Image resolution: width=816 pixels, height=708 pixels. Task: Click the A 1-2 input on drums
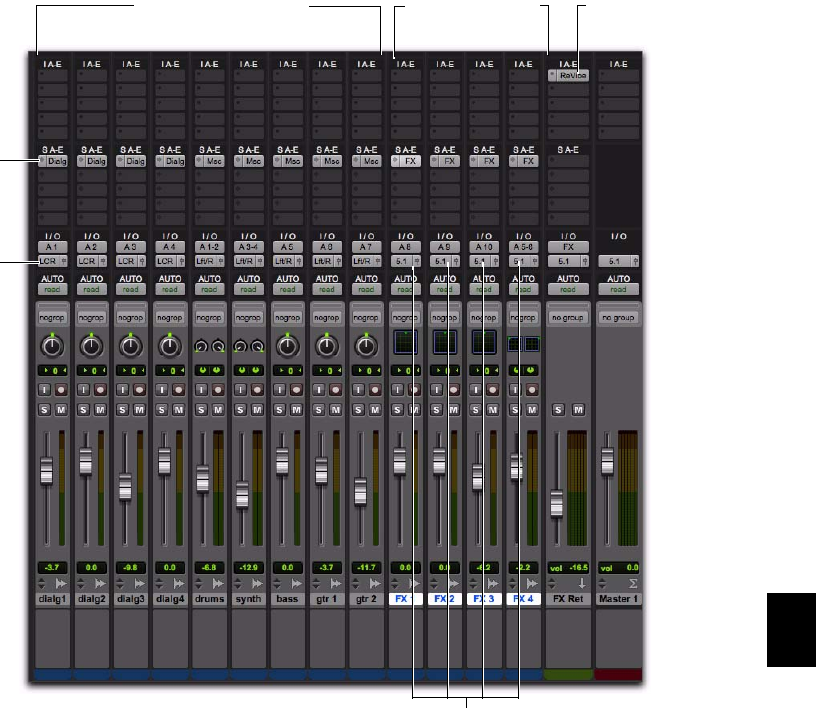208,245
